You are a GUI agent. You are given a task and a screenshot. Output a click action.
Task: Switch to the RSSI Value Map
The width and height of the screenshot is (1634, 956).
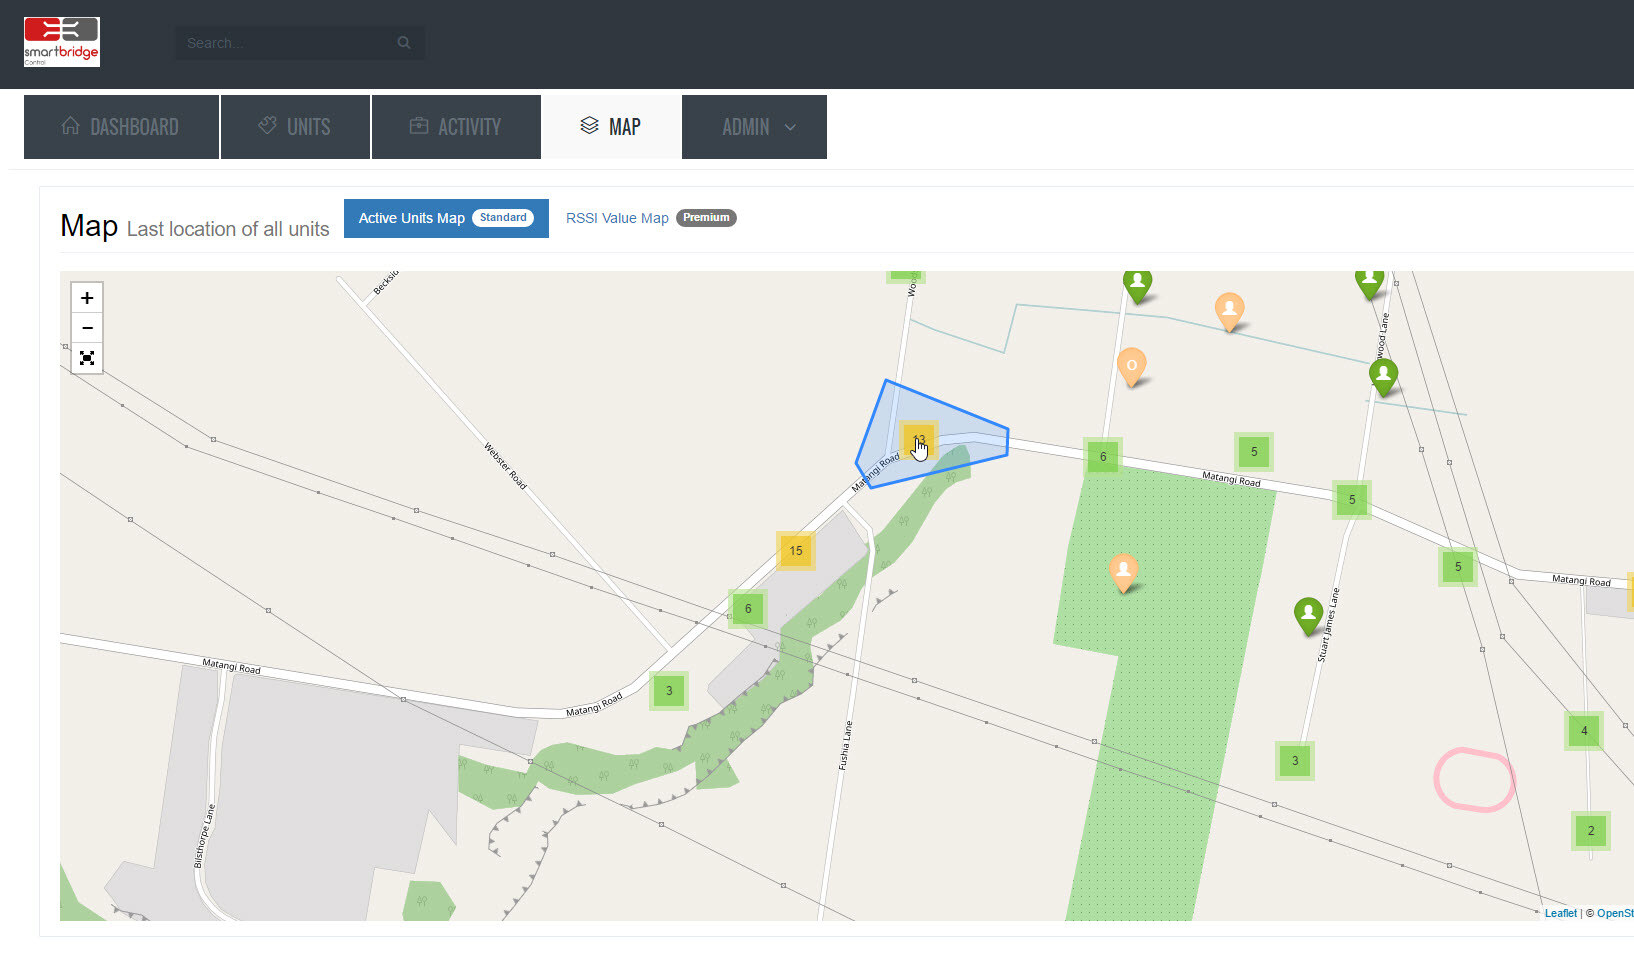coord(617,218)
